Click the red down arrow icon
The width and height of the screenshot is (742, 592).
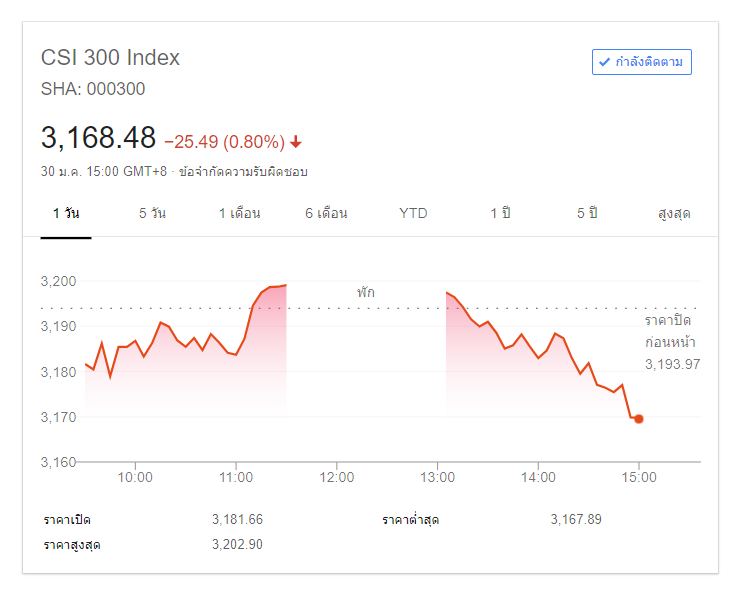point(296,141)
